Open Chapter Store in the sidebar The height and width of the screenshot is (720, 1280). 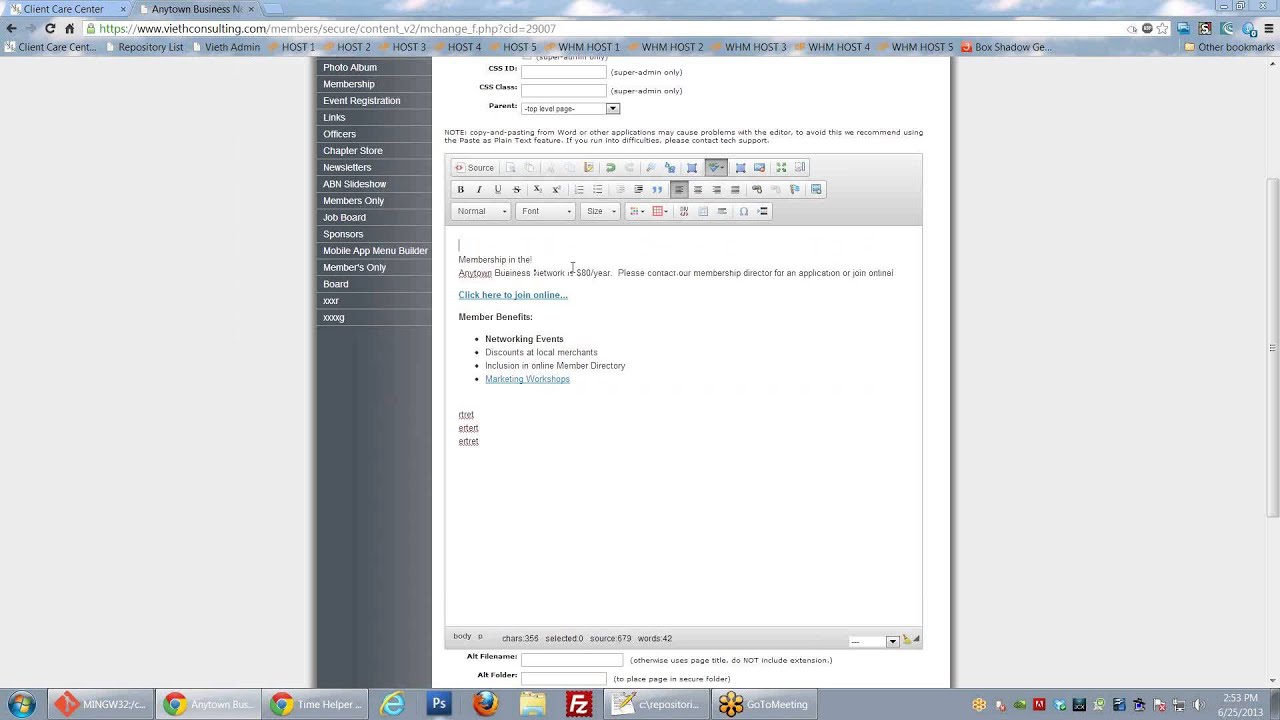pos(353,150)
